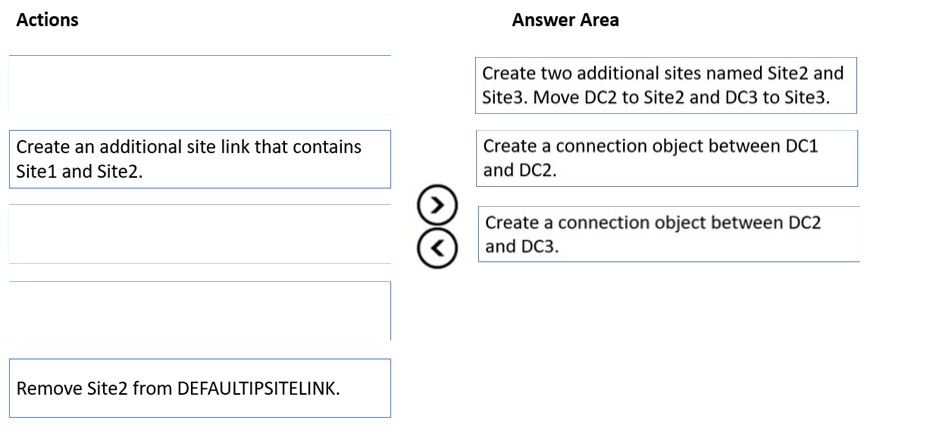Click empty slot below site link action
This screenshot has width=939, height=434.
pos(199,234)
